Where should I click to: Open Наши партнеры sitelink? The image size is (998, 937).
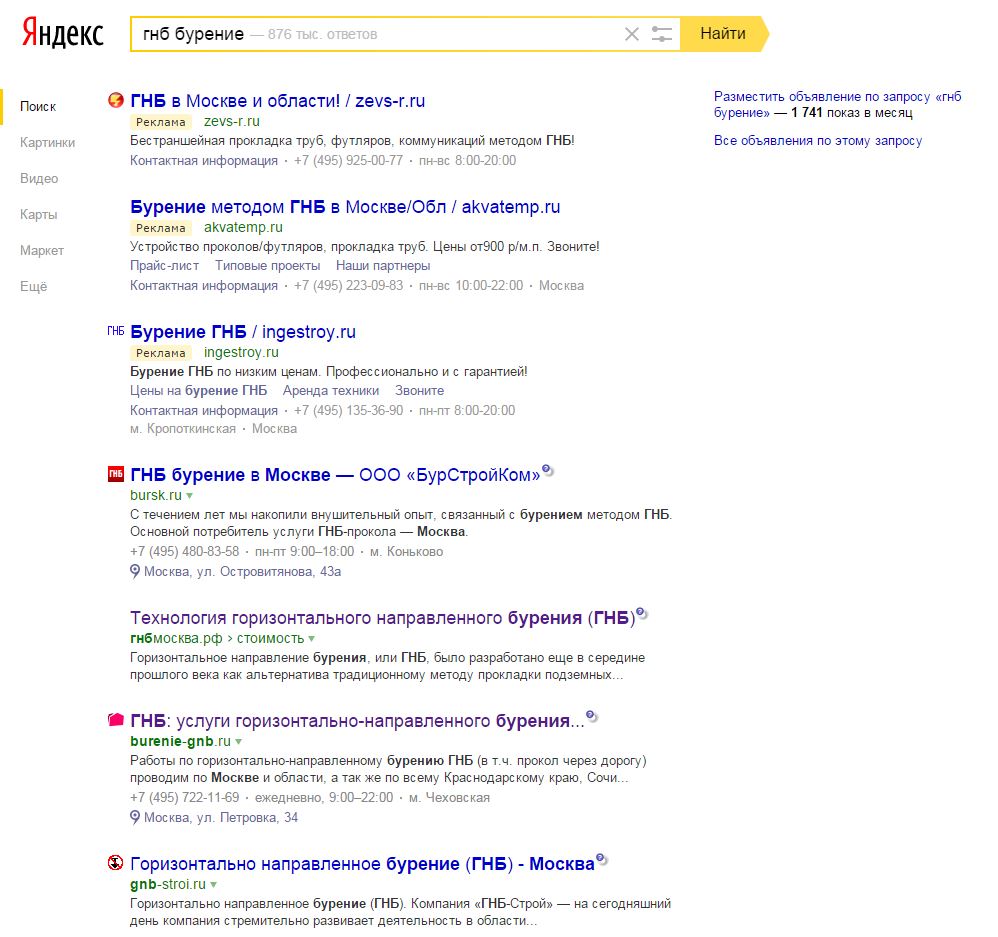coord(383,265)
